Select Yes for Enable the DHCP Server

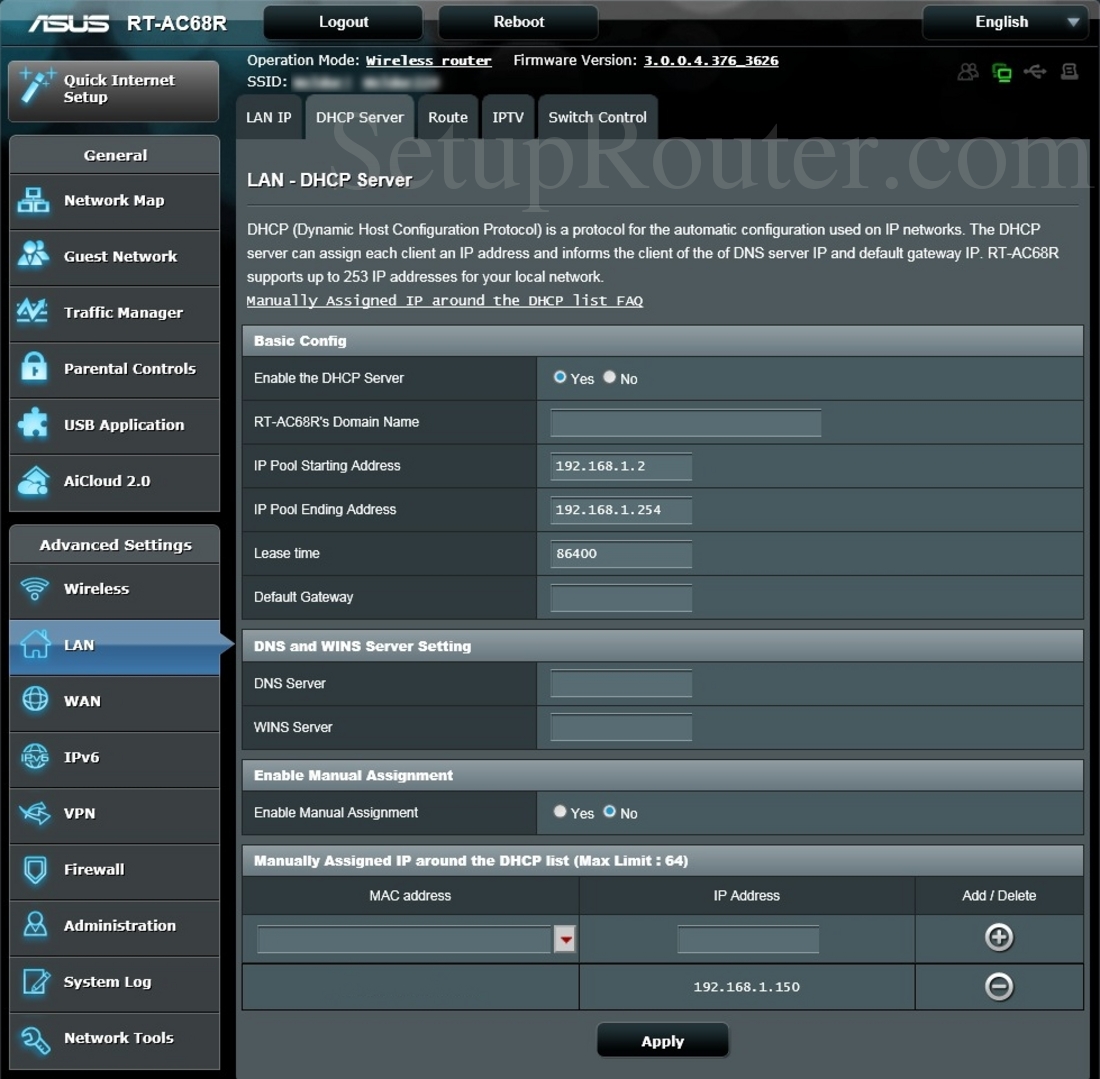coord(560,377)
